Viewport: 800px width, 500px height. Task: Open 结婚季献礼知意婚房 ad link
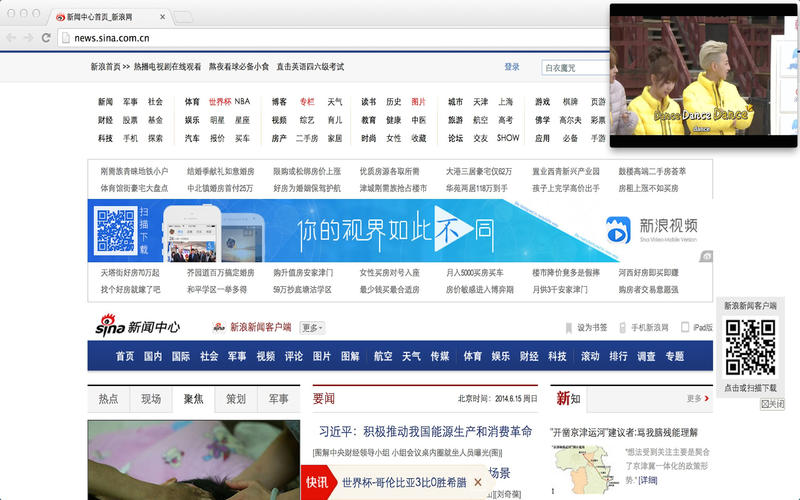tap(220, 171)
